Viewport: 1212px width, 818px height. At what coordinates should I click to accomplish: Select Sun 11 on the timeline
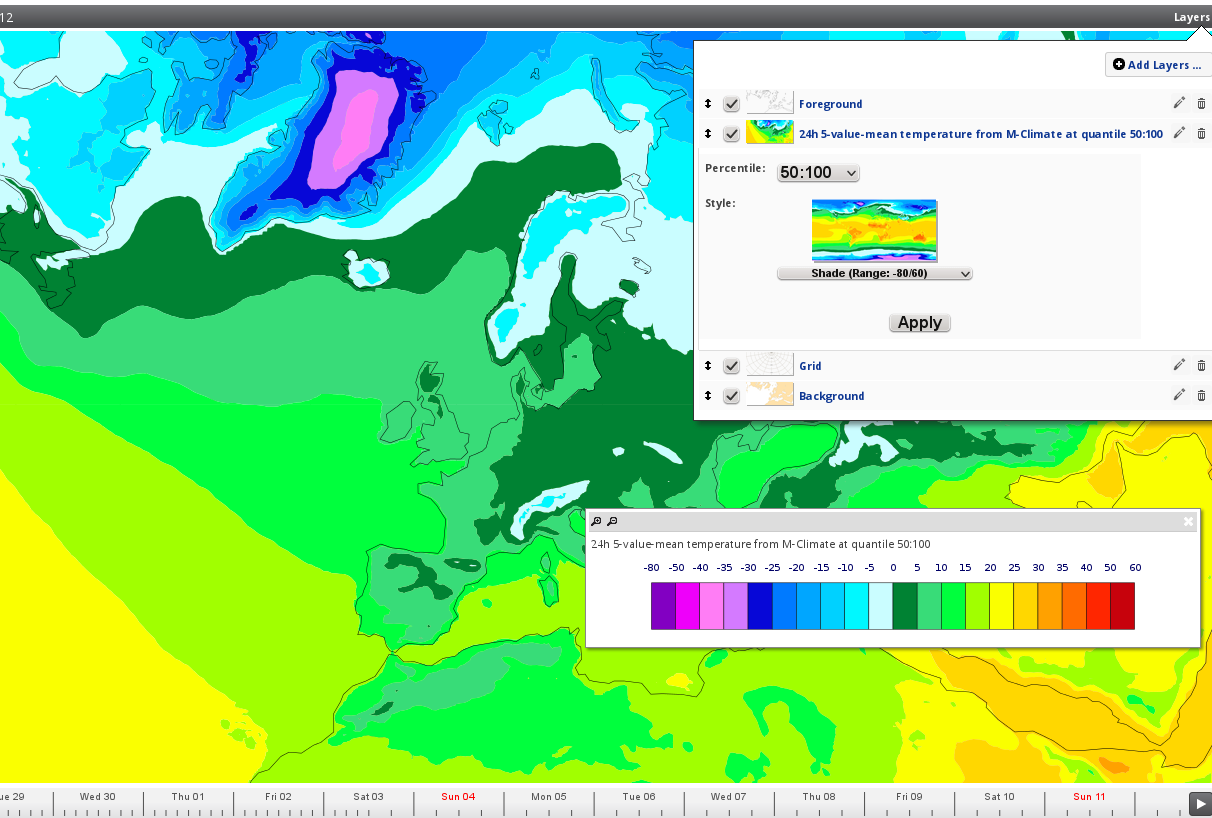tap(1089, 796)
